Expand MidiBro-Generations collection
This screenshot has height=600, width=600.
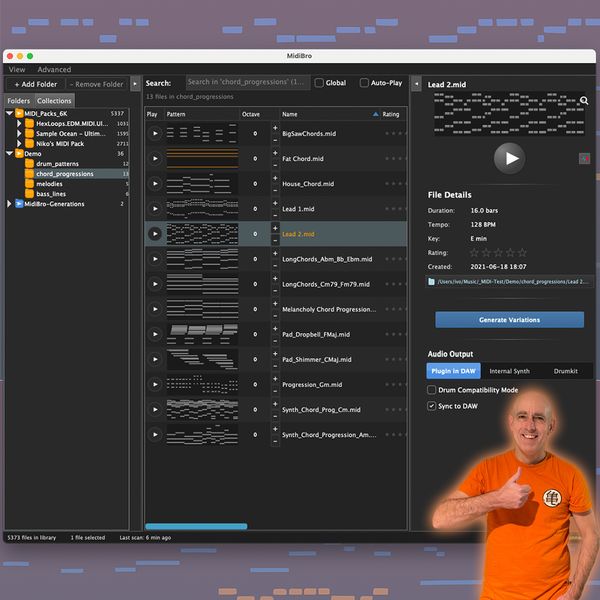click(9, 204)
